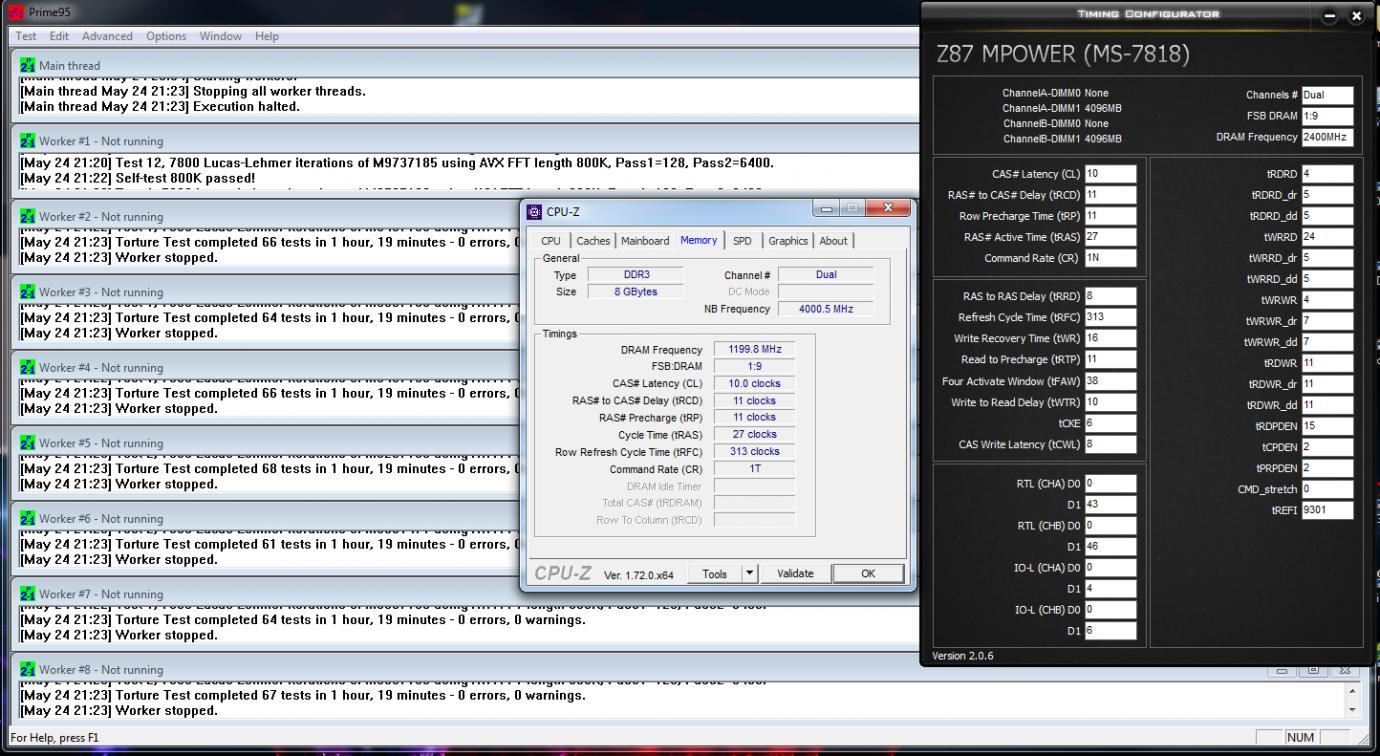Image resolution: width=1380 pixels, height=756 pixels.
Task: Click the CAS Write Latency (tCWL) field
Action: pos(1110,444)
